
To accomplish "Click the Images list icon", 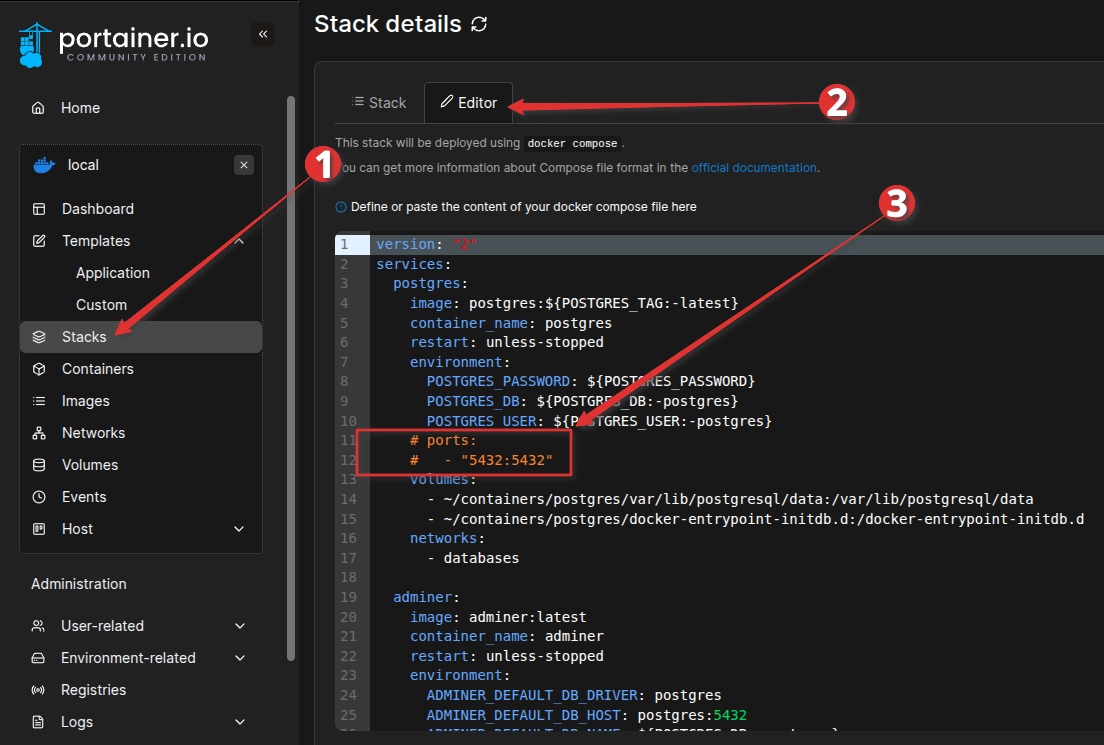I will coord(39,401).
